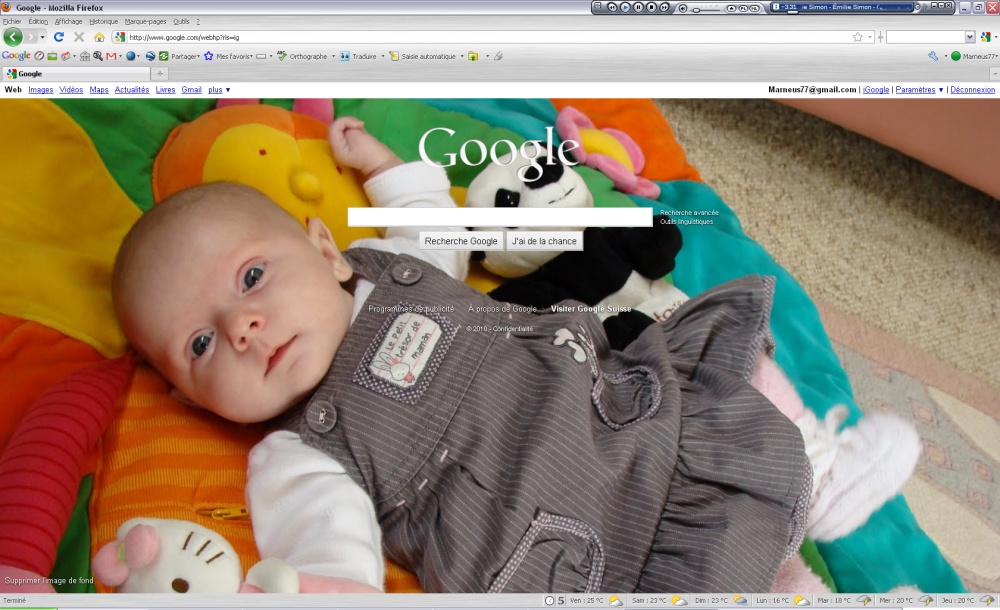
Task: Open the Marque-pages menu
Action: [145, 21]
